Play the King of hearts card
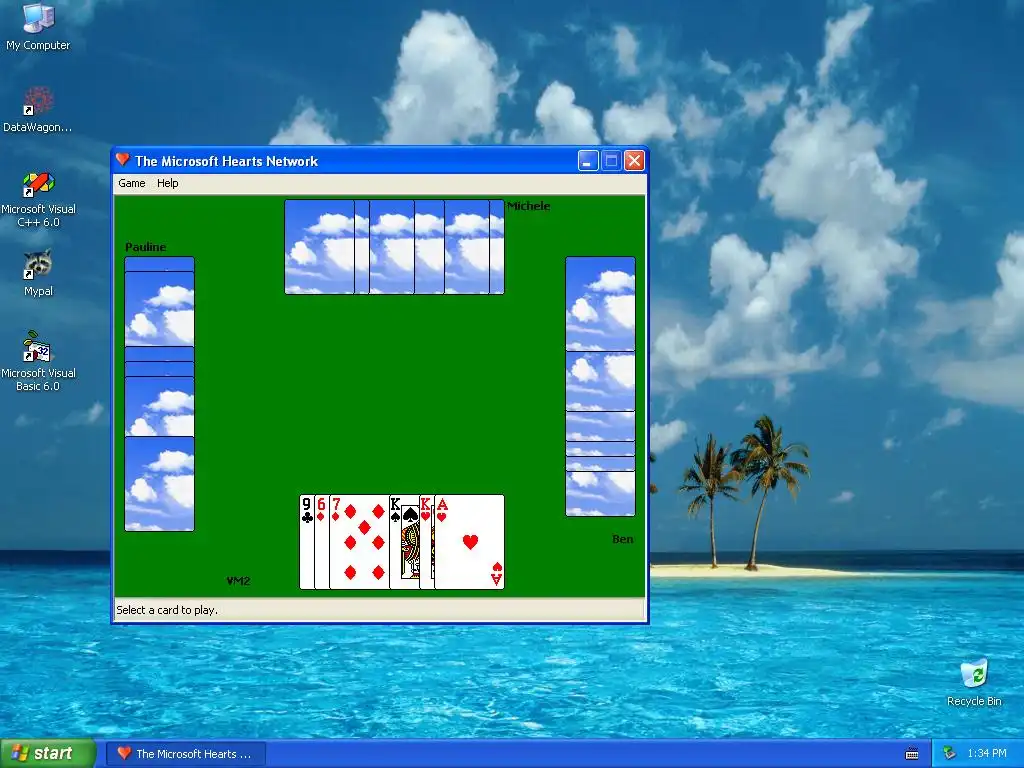This screenshot has width=1024, height=768. point(426,542)
